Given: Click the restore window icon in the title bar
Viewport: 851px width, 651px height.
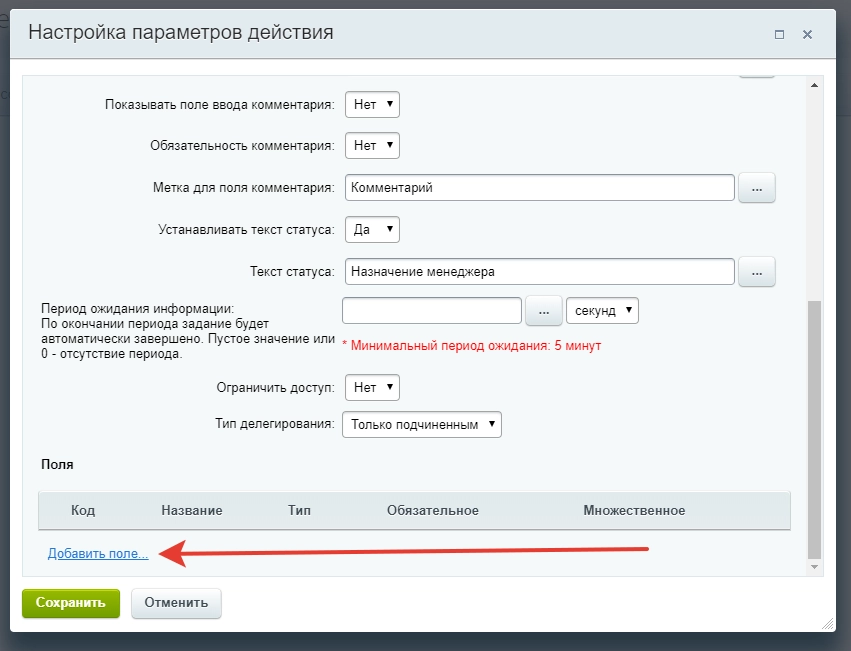Looking at the screenshot, I should click(779, 33).
